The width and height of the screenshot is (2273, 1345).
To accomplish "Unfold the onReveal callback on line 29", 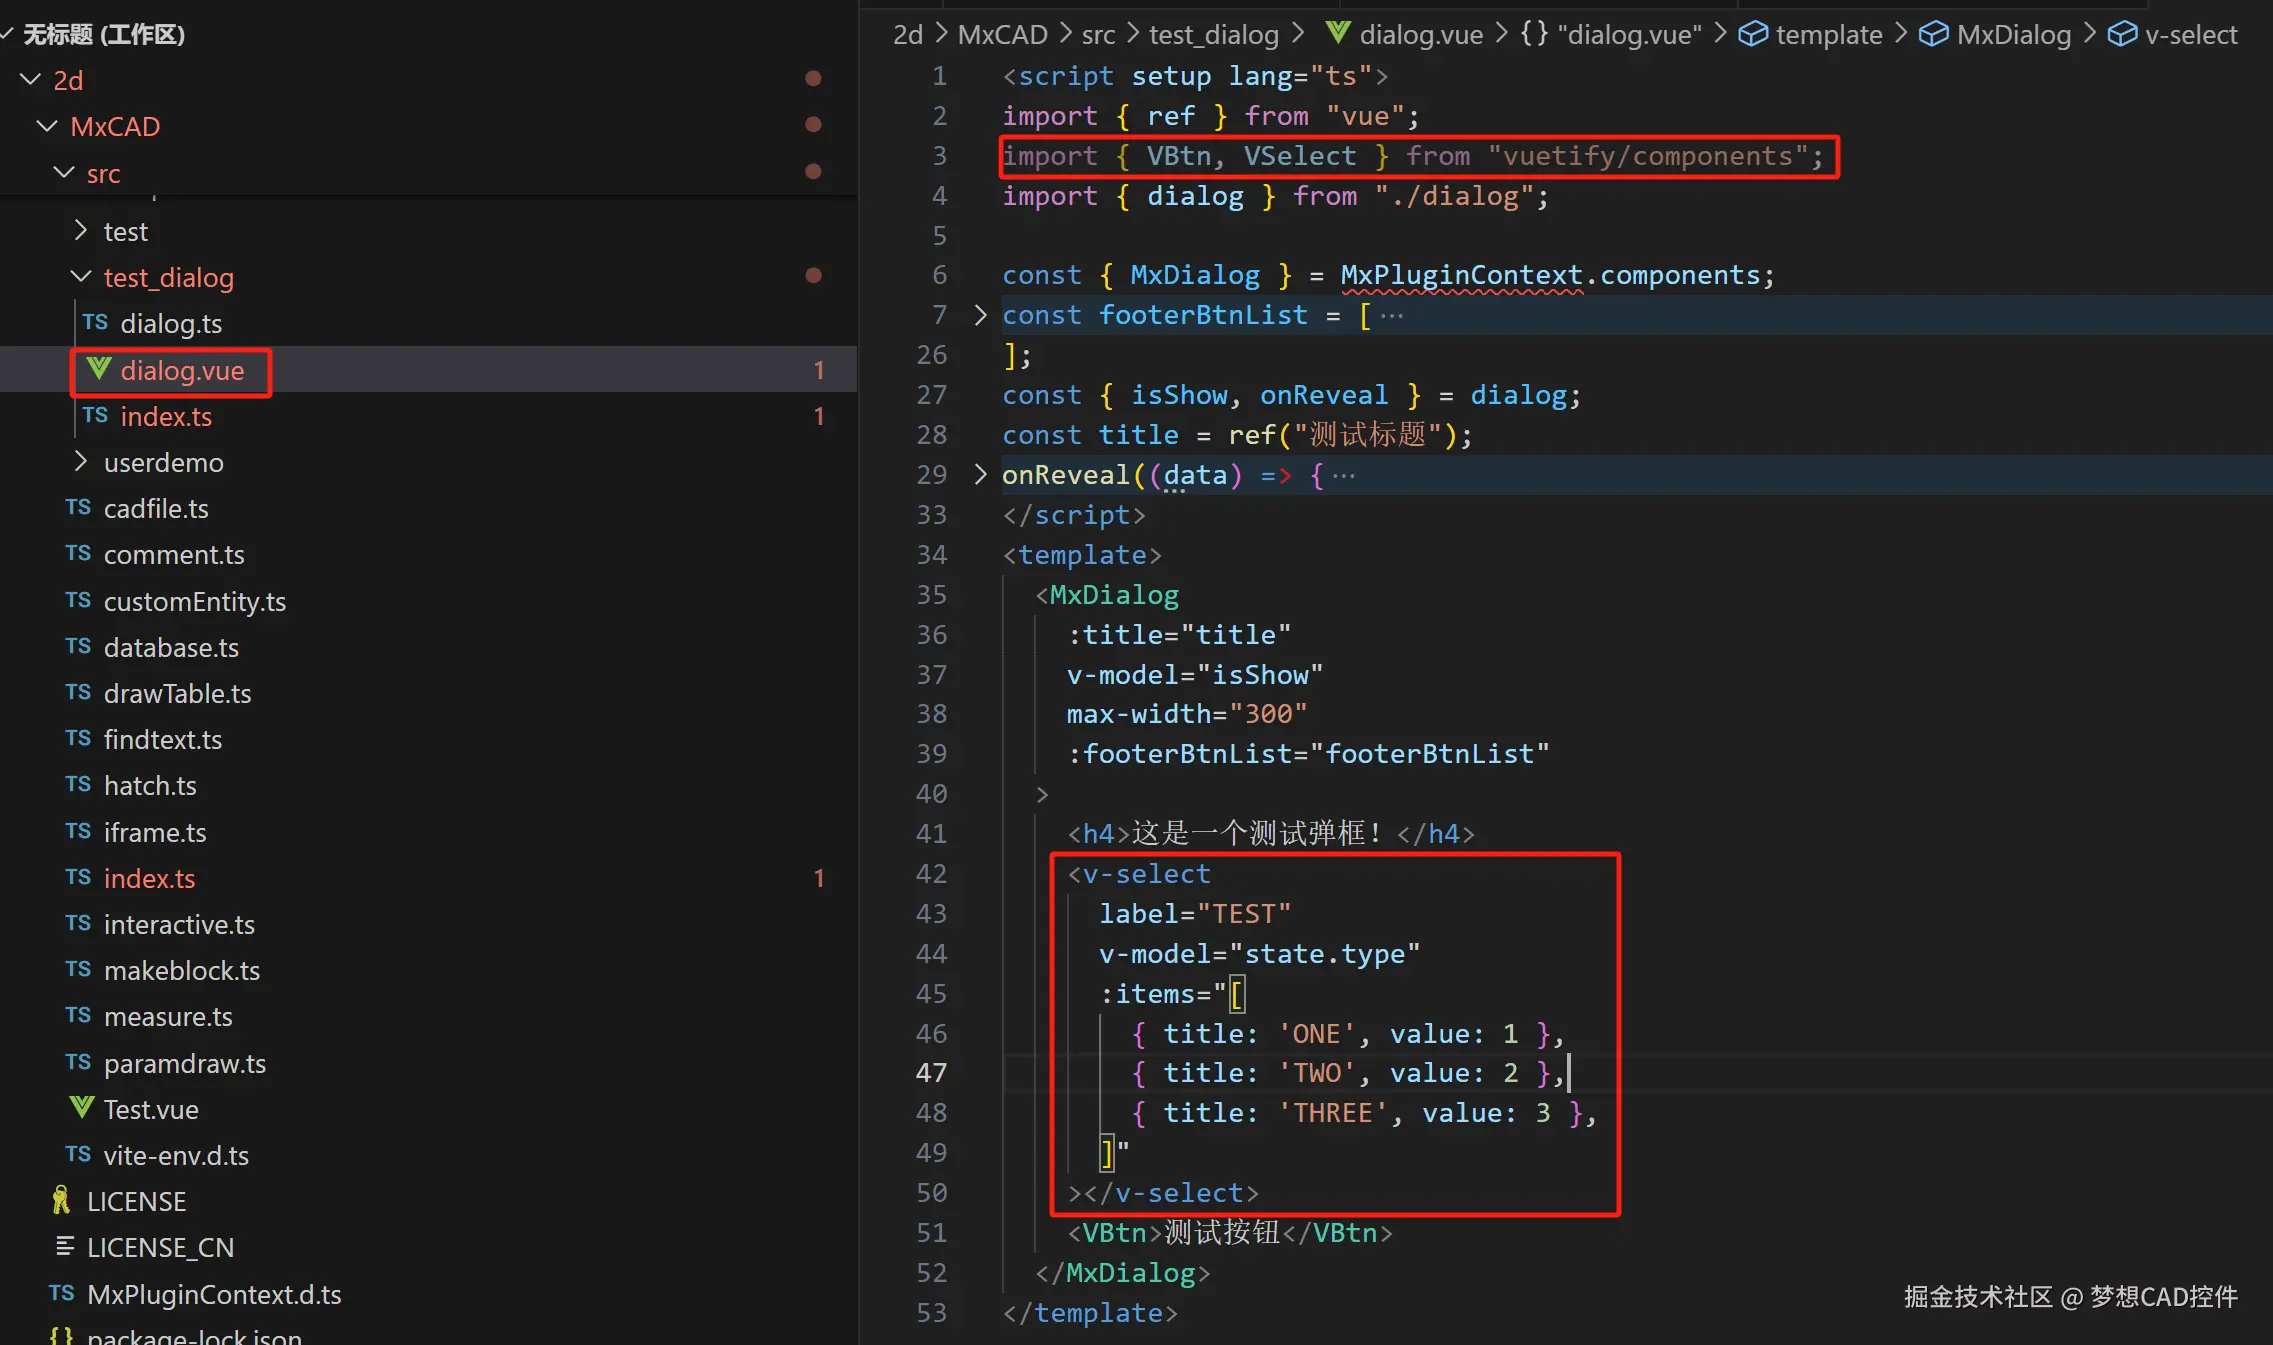I will [x=980, y=474].
